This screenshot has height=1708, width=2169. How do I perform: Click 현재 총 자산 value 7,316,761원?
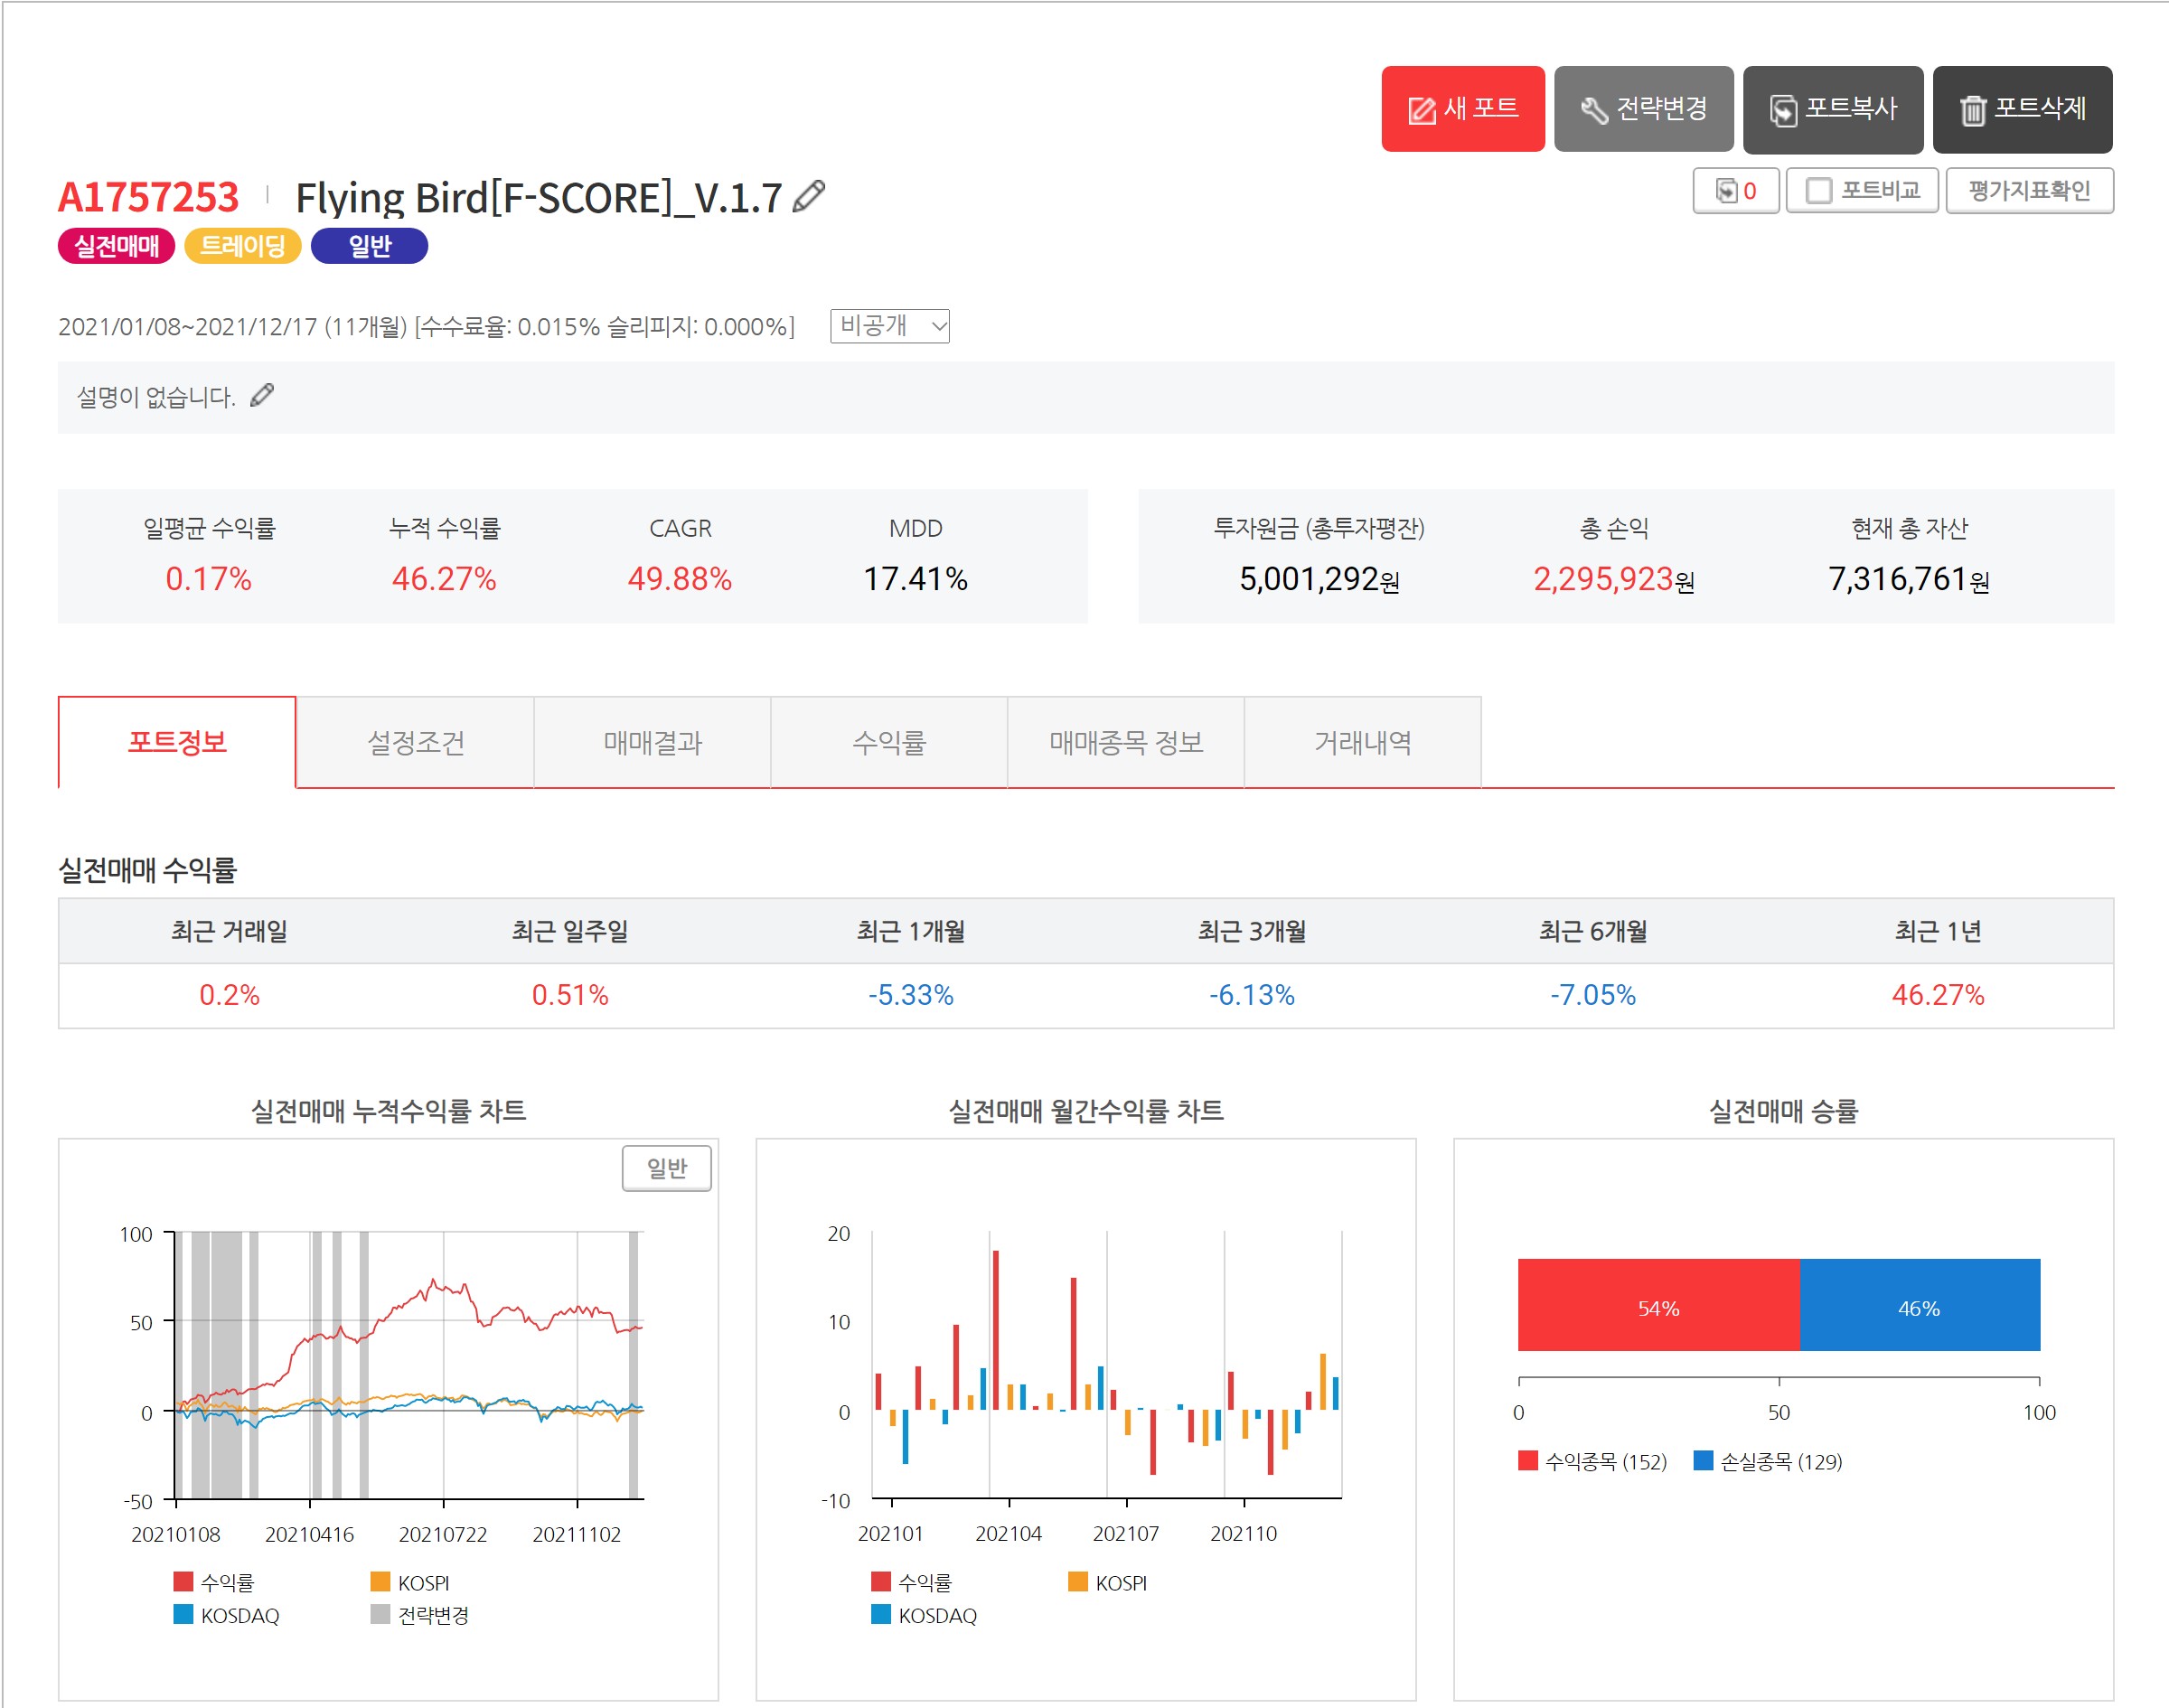tap(1908, 578)
